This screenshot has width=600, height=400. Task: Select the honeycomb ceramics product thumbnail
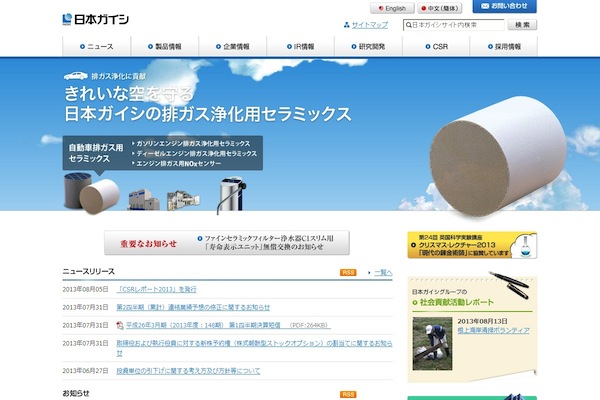click(92, 193)
